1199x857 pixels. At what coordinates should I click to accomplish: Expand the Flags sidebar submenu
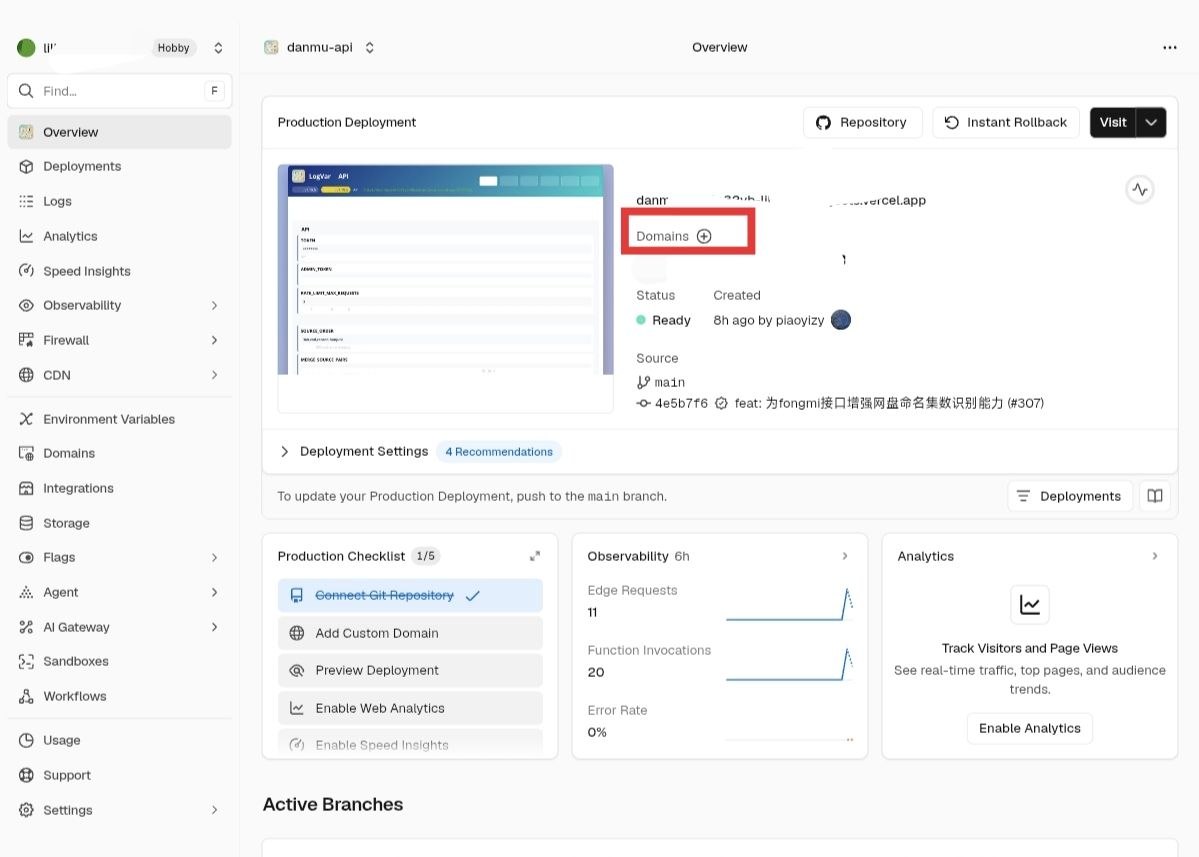[x=214, y=557]
